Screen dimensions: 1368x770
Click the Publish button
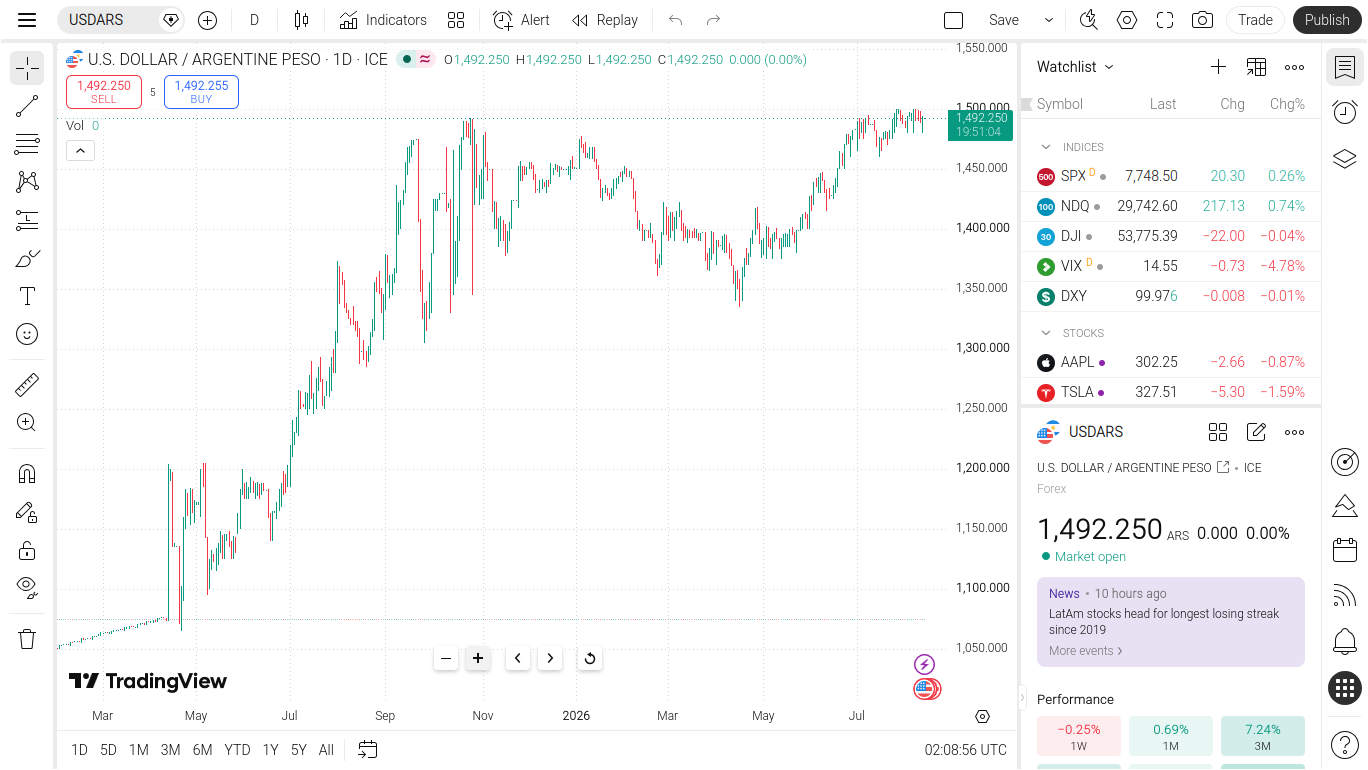[x=1327, y=20]
